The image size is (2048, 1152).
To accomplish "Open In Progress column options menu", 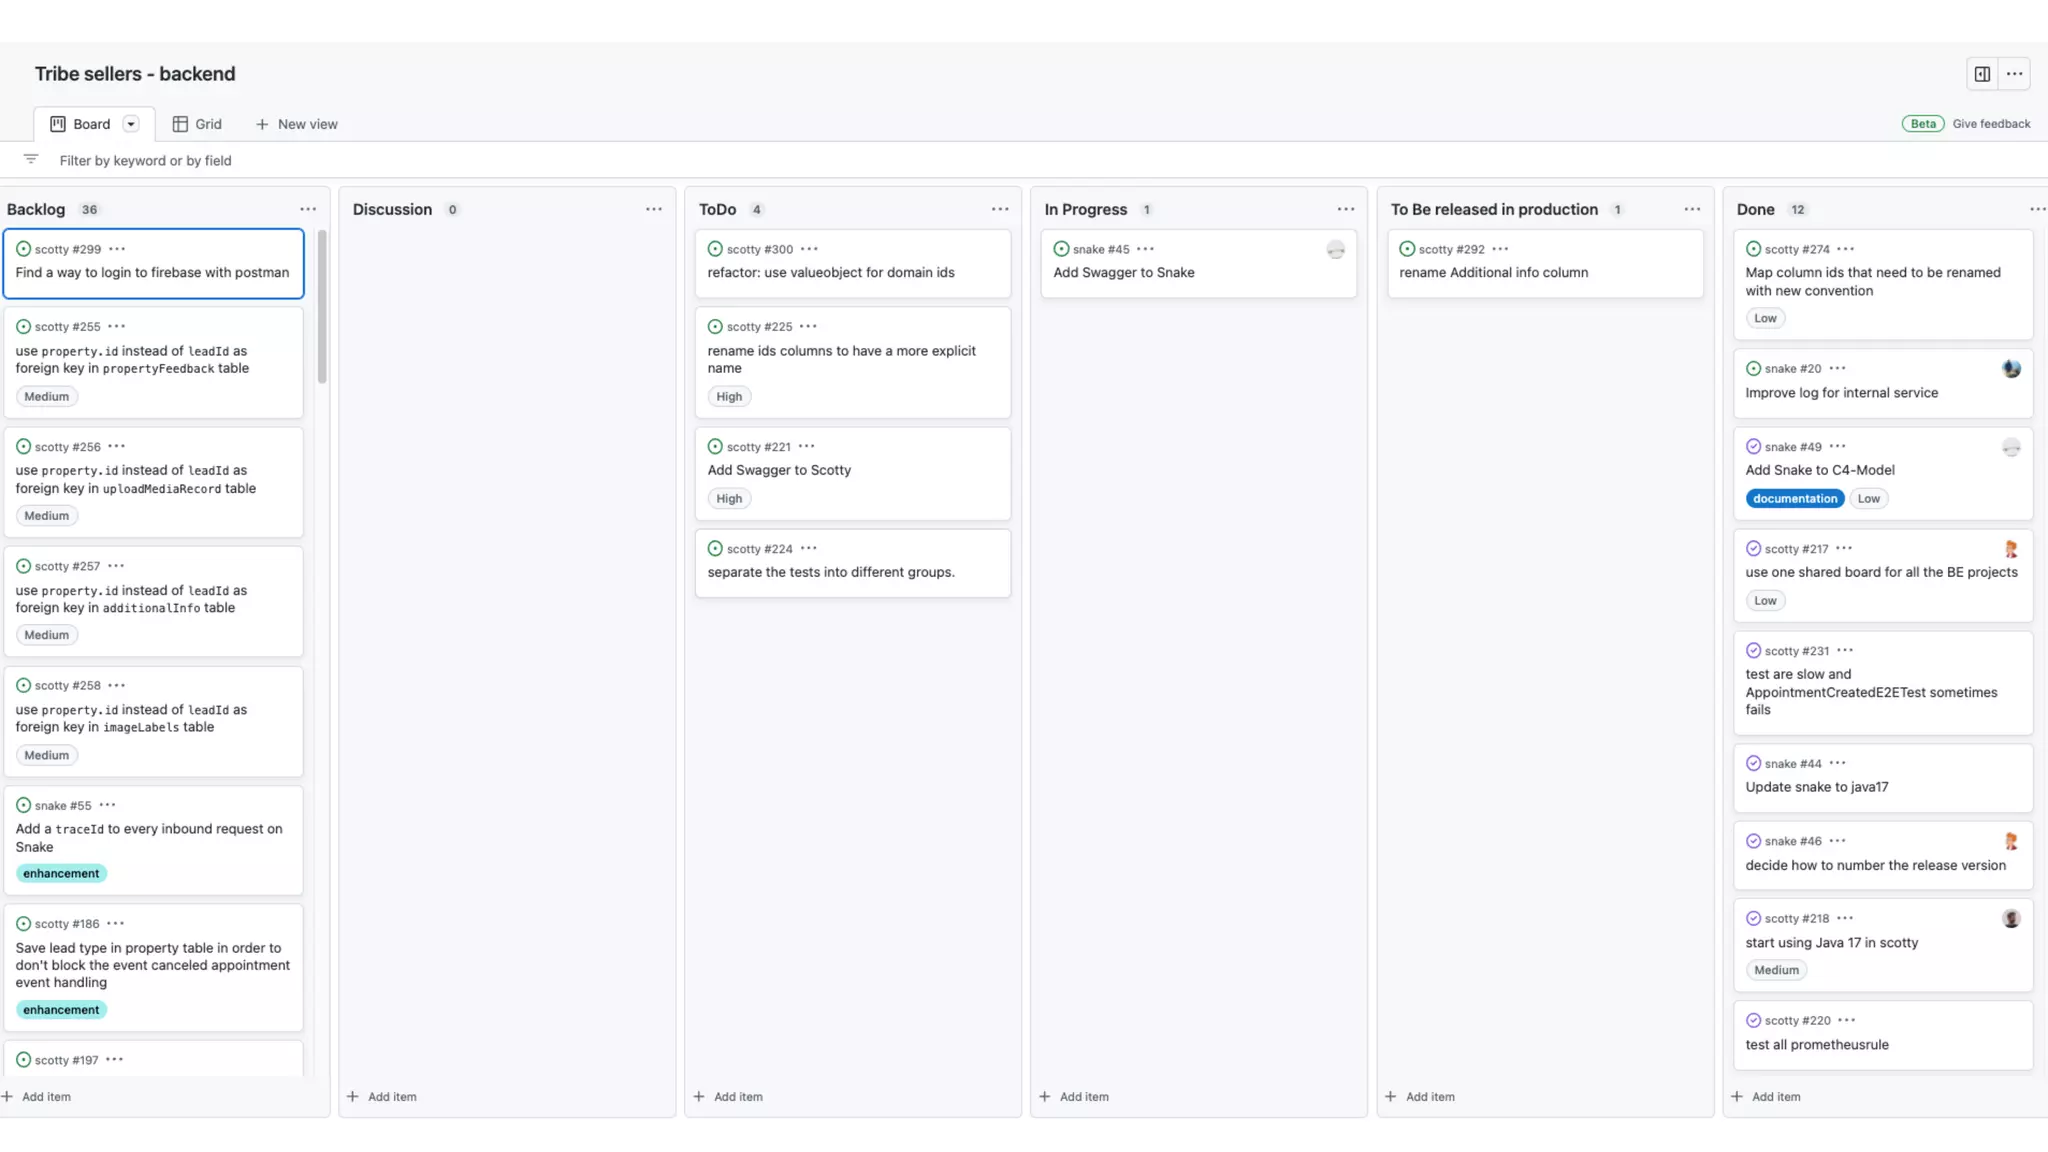I will [x=1345, y=209].
